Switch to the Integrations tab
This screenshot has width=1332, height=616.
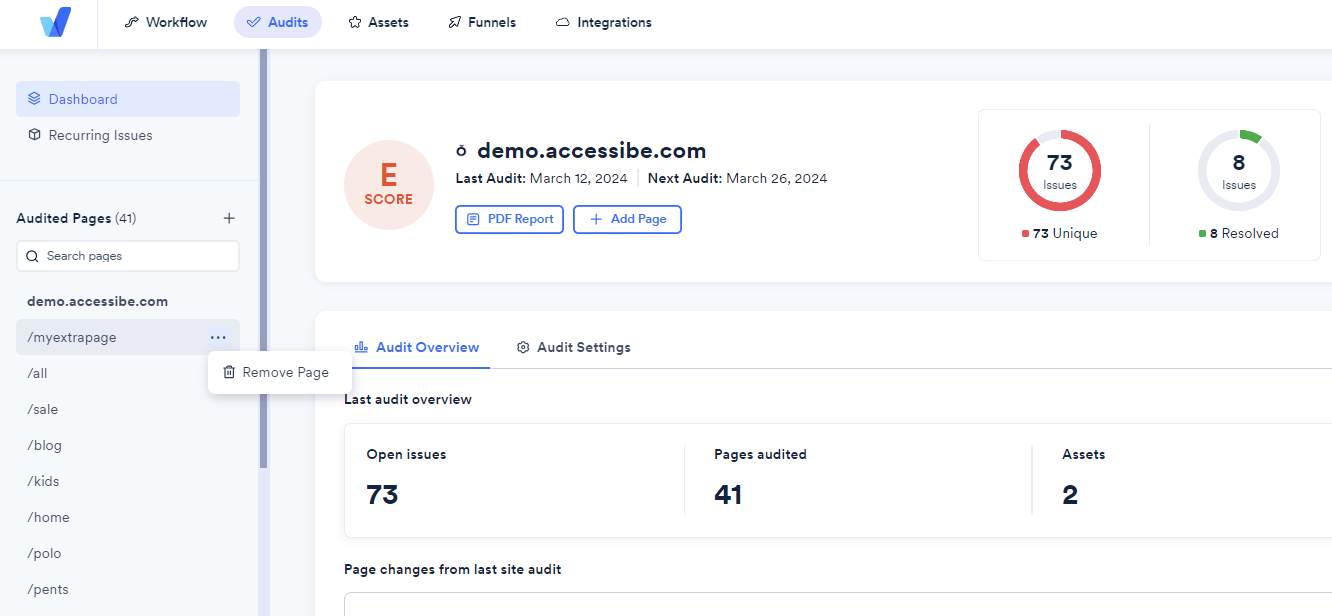(x=604, y=22)
